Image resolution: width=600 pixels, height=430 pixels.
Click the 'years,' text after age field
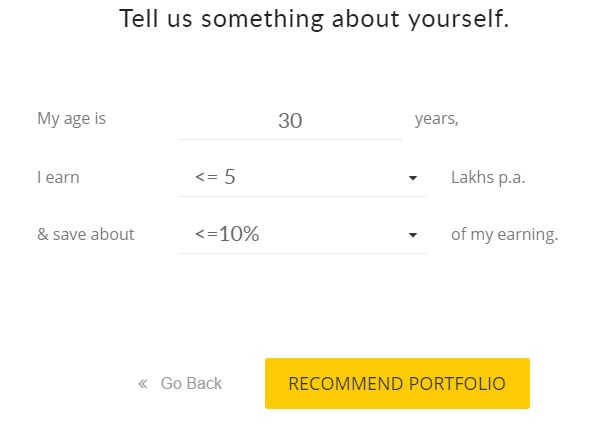pos(437,119)
